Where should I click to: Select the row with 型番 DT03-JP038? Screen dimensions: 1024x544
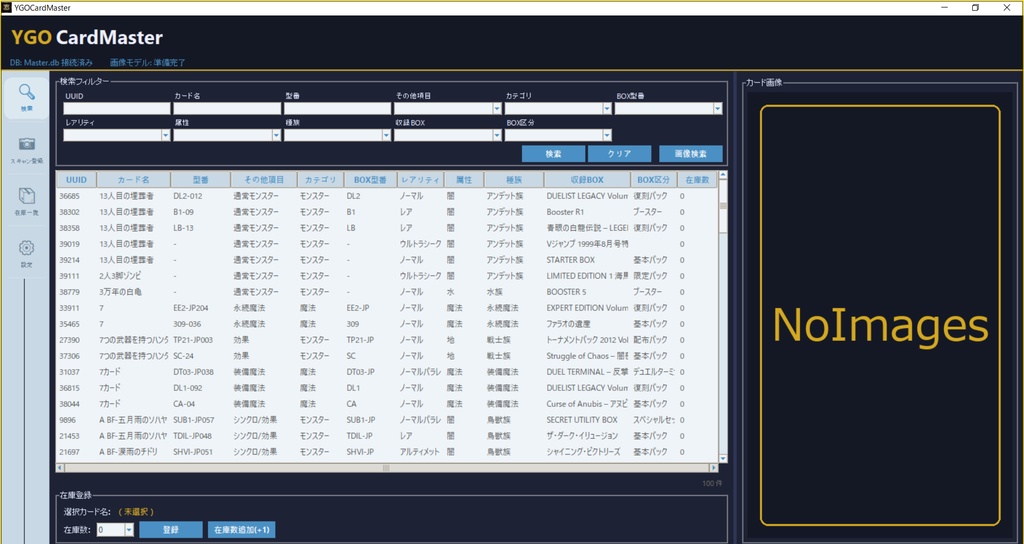click(387, 372)
